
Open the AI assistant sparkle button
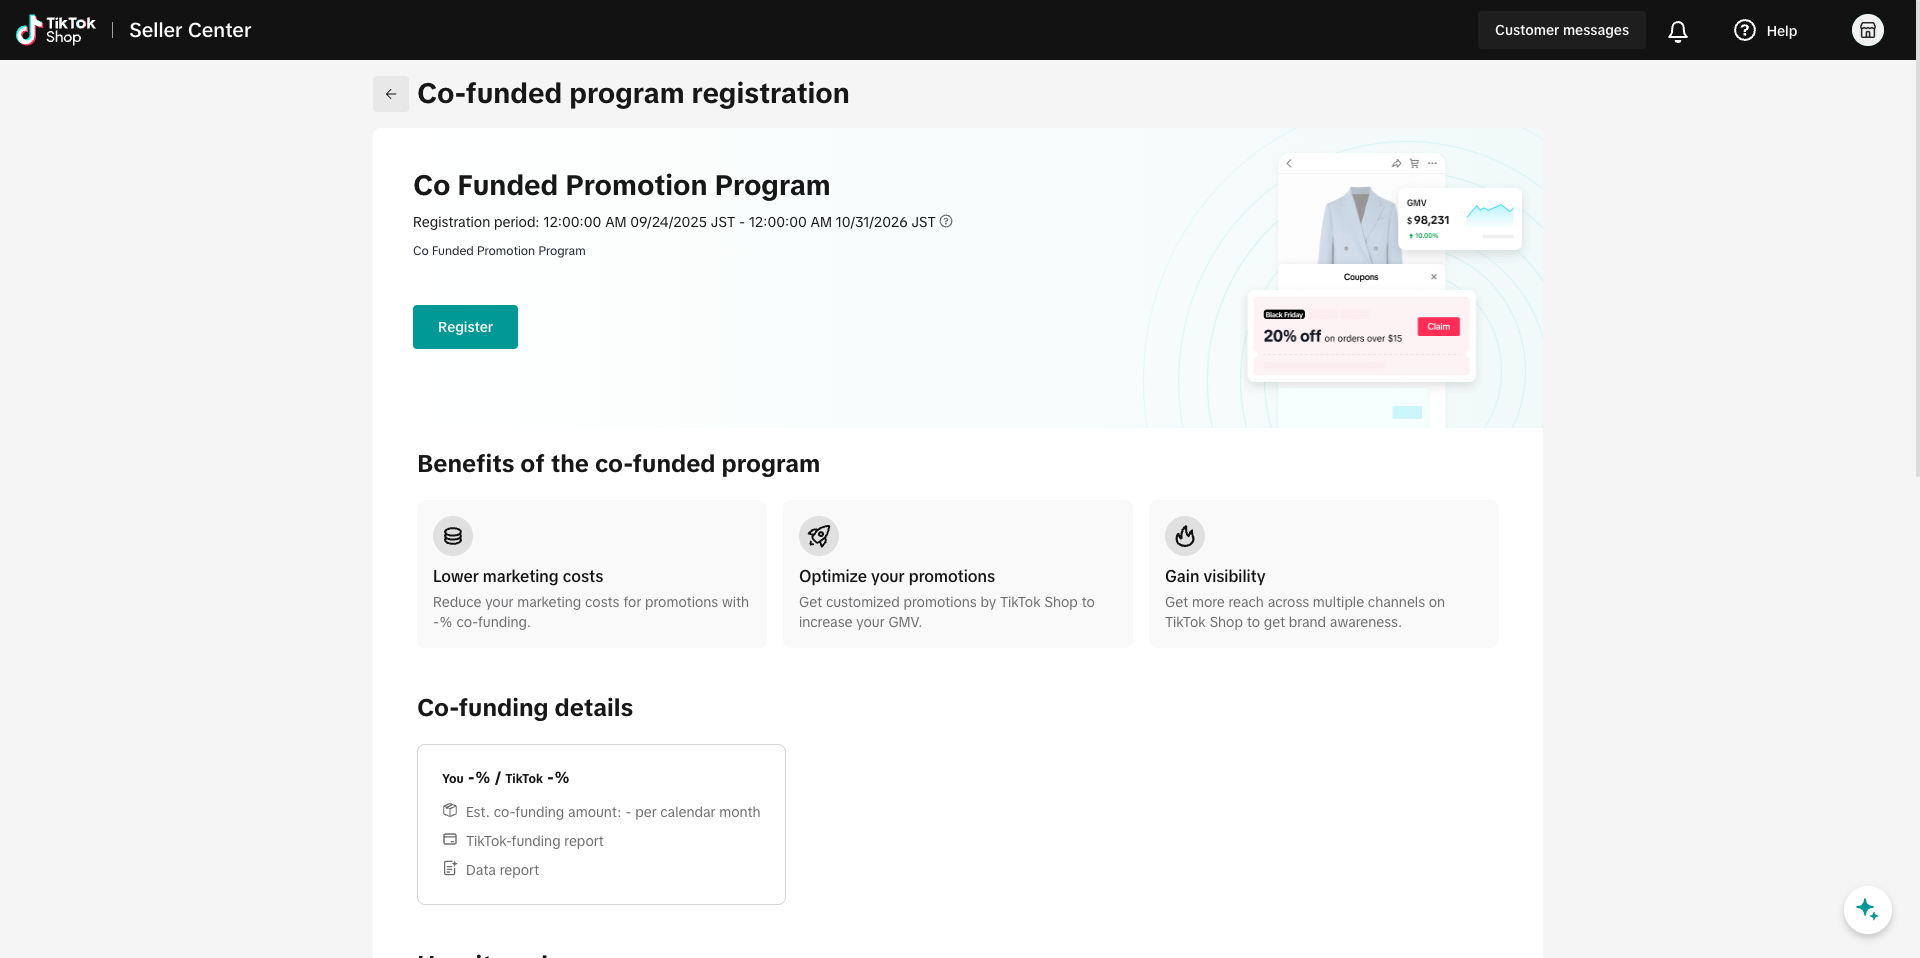pos(1867,910)
